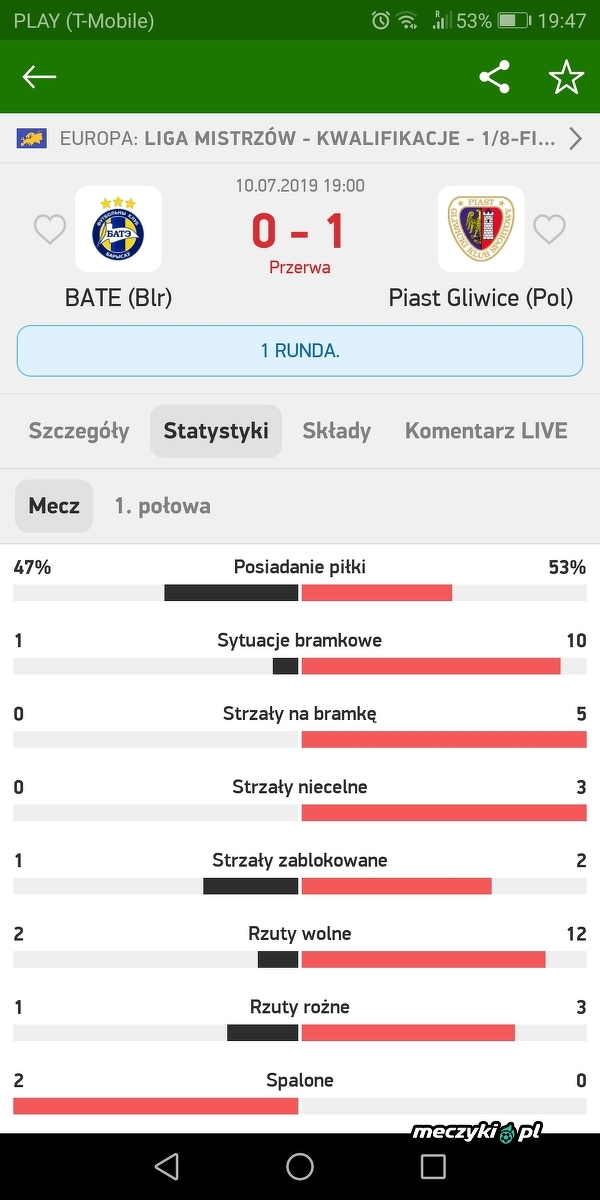600x1200 pixels.
Task: Tap the Piast Gliwice club crest
Action: click(x=481, y=229)
